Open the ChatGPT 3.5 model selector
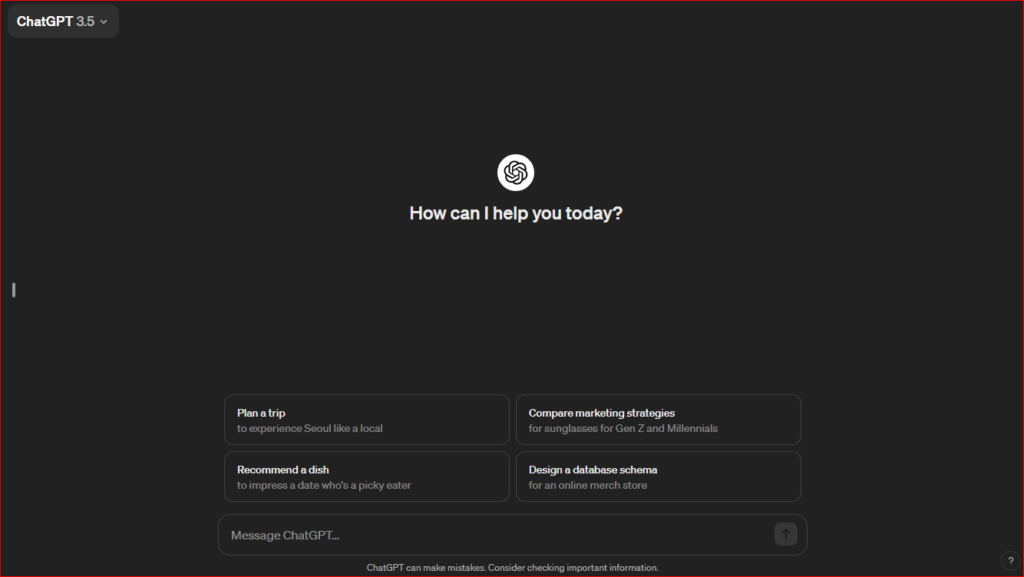The width and height of the screenshot is (1024, 577). pyautogui.click(x=63, y=21)
